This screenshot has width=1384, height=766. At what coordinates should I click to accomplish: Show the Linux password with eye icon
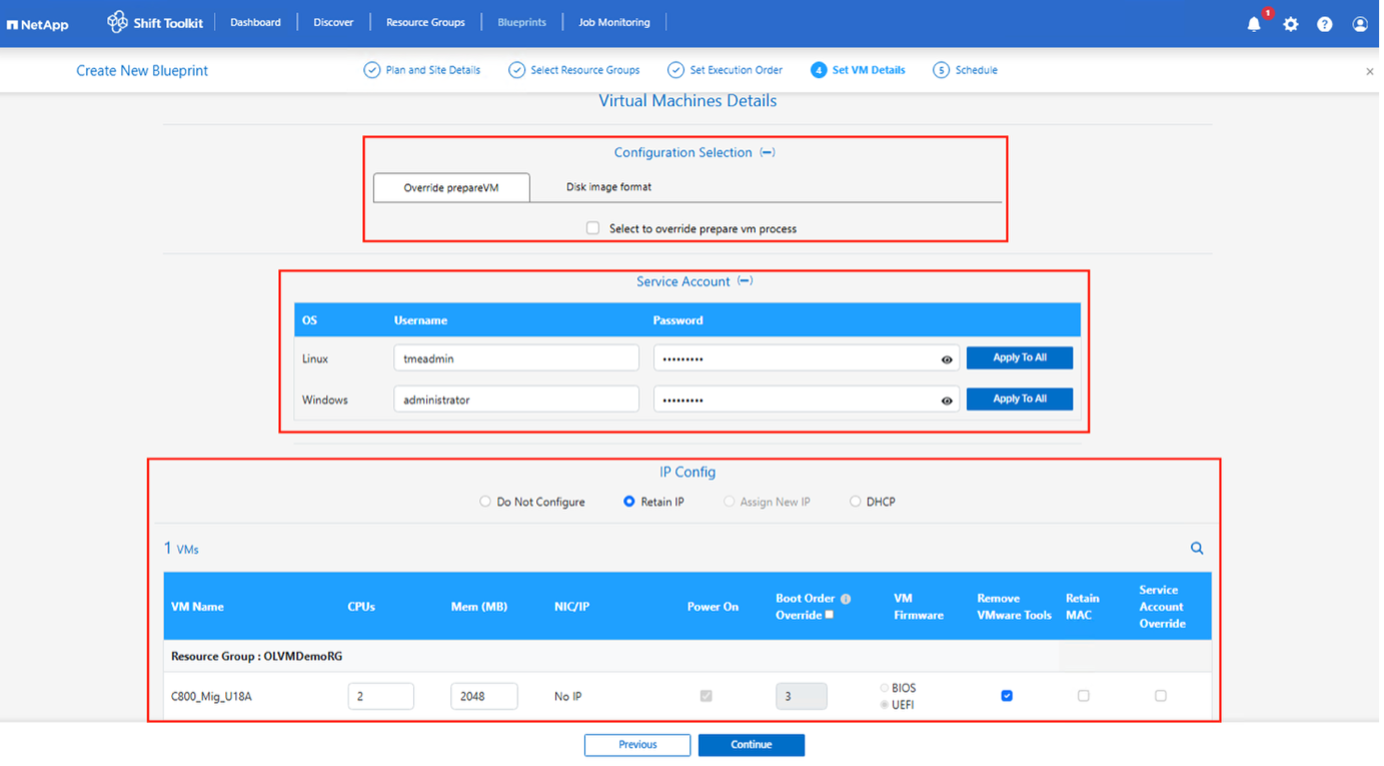(947, 359)
